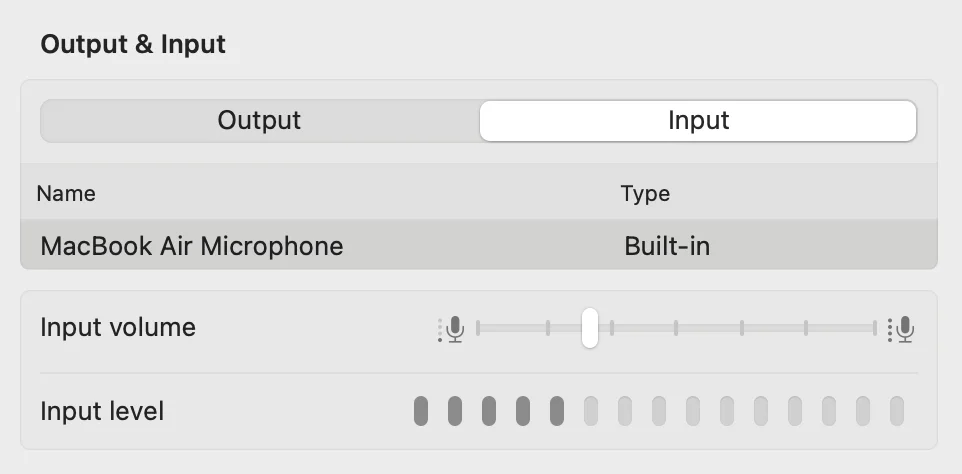Select the MacBook Air Microphone row
This screenshot has width=962, height=474.
click(x=192, y=246)
